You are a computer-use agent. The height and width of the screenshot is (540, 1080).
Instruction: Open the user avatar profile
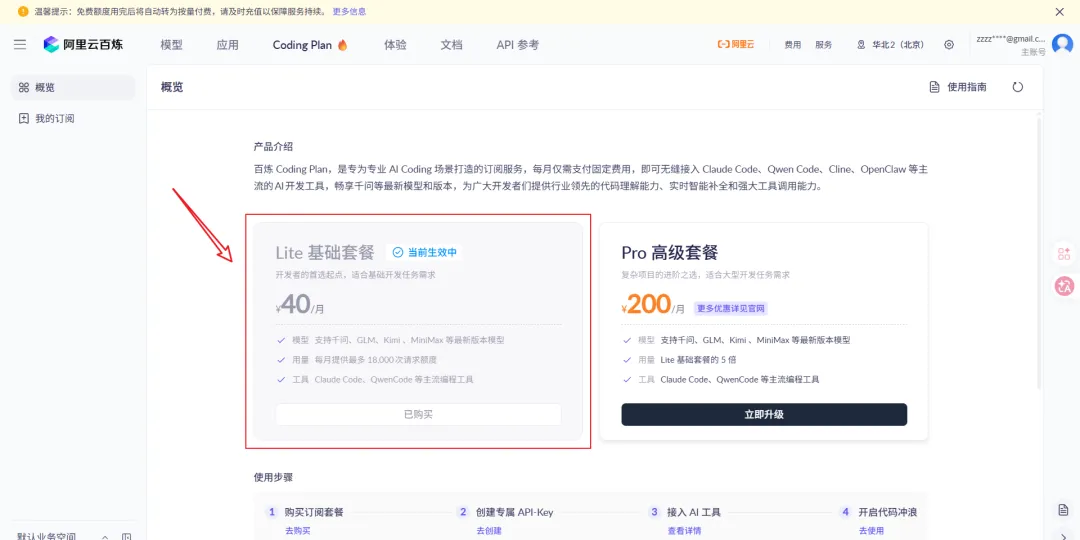[1062, 45]
